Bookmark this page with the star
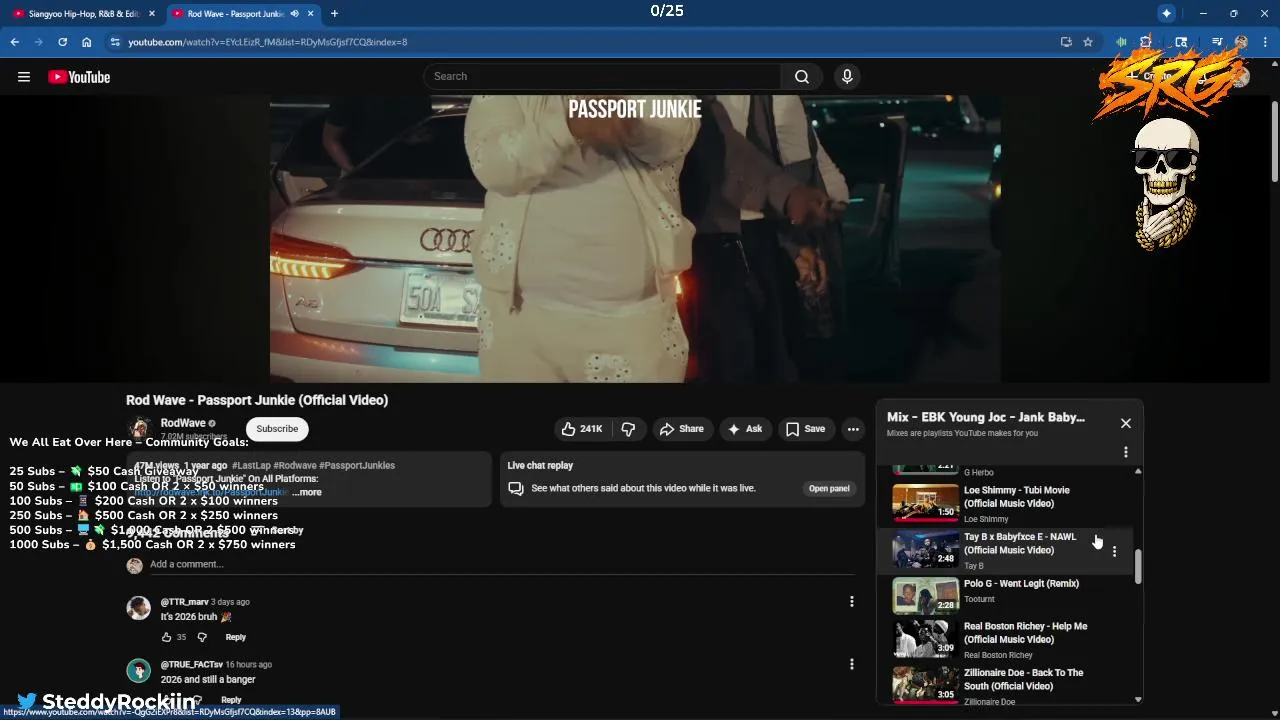Viewport: 1280px width, 720px height. (x=1088, y=42)
